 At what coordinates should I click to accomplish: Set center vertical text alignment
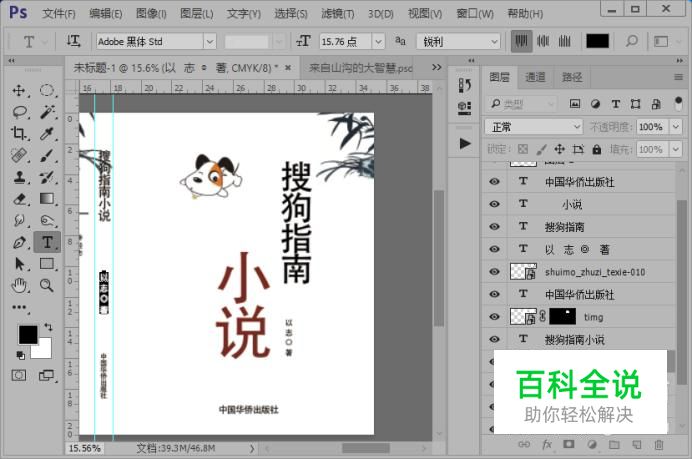click(x=543, y=41)
